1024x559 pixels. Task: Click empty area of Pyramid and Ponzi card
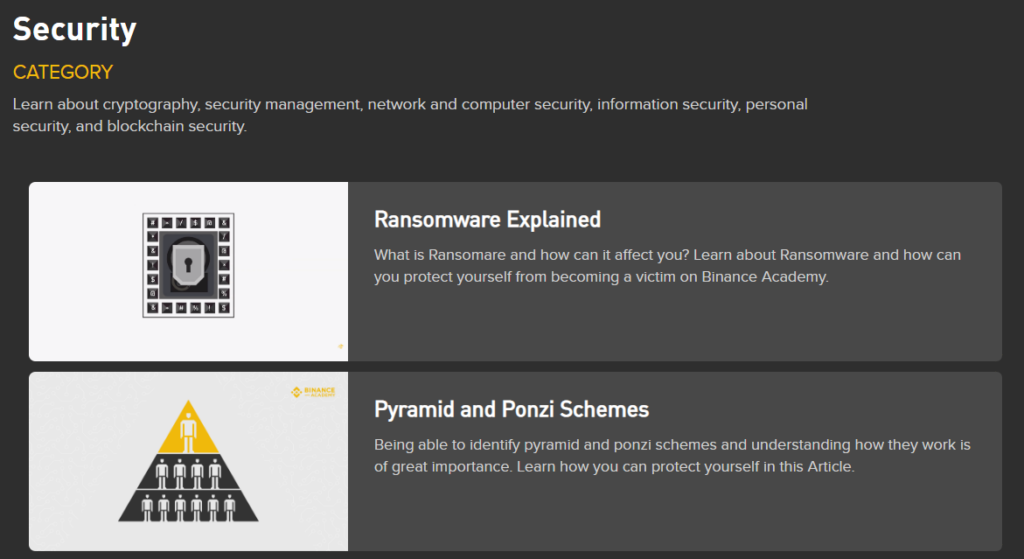coord(673,516)
